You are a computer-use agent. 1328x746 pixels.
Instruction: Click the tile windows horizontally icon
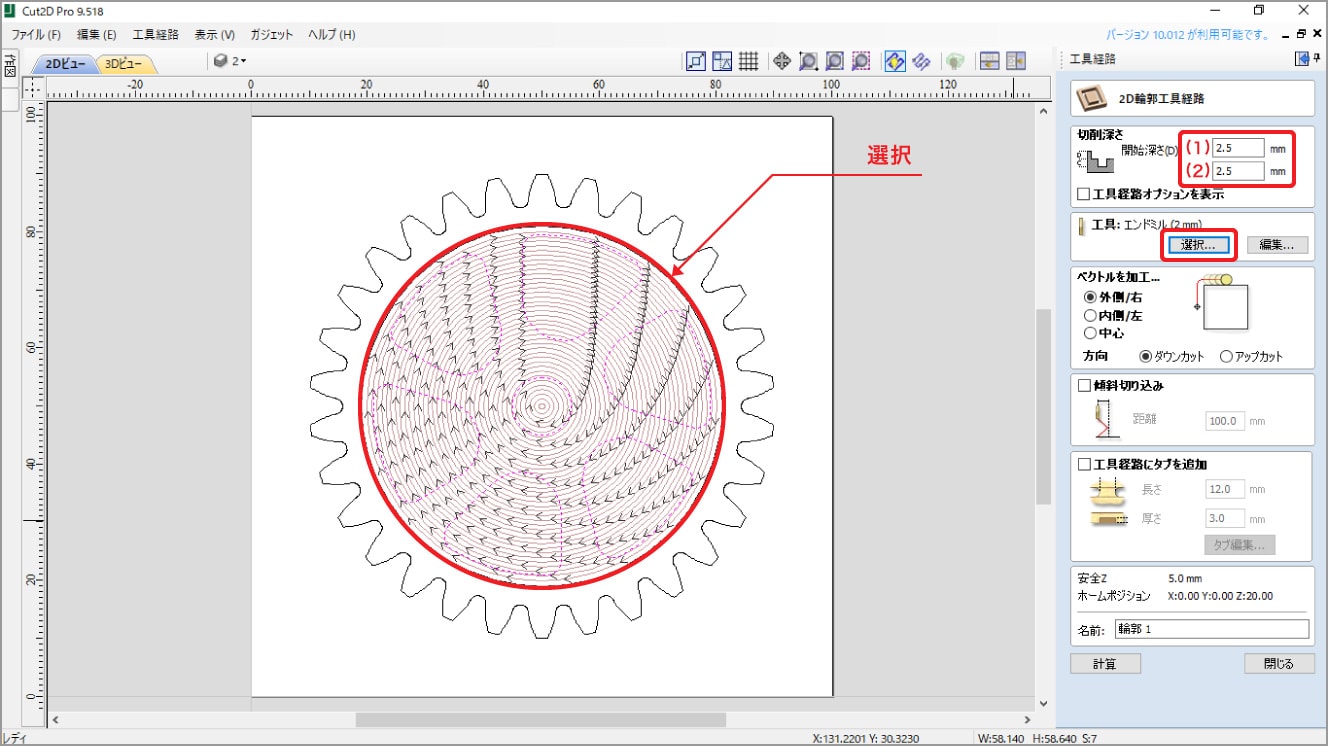(x=990, y=61)
